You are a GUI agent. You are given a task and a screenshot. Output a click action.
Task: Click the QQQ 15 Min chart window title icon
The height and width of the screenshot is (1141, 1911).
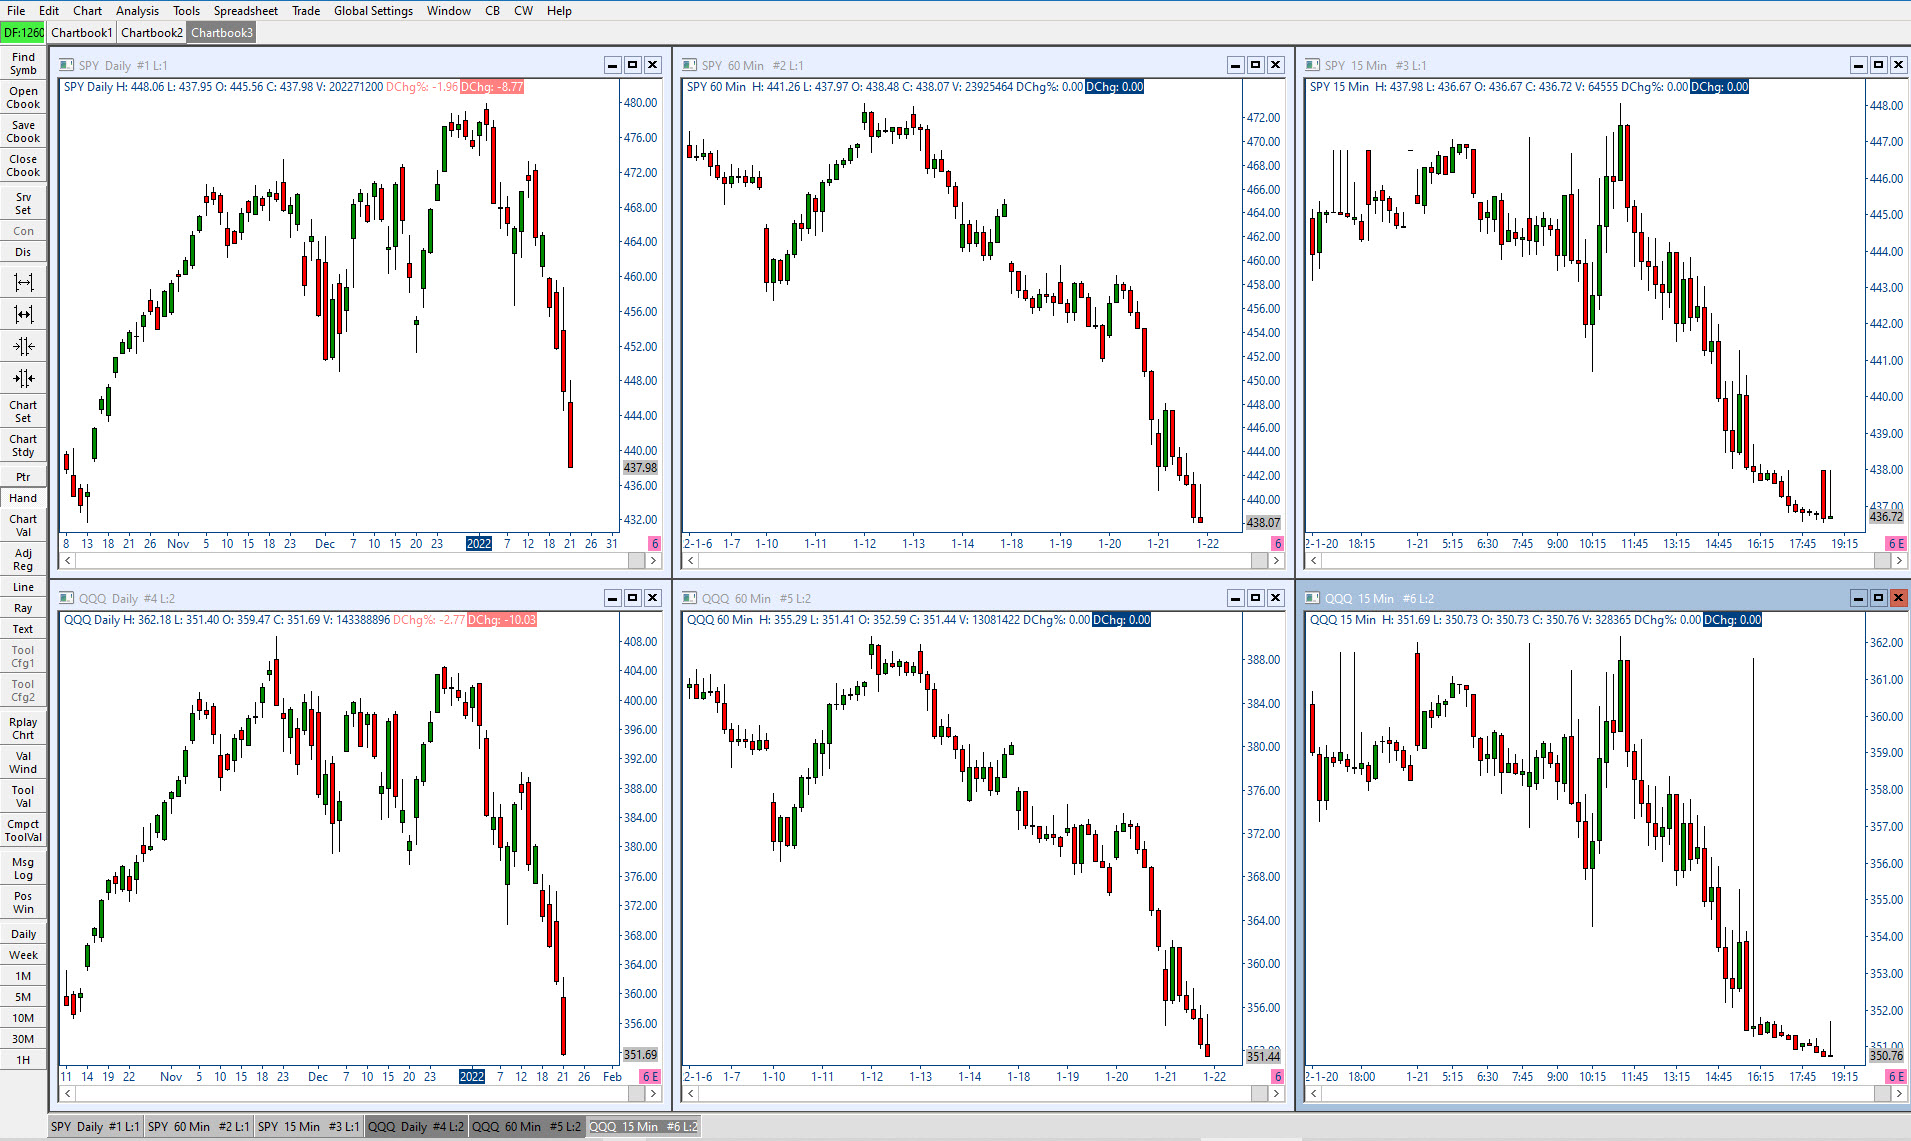1312,598
